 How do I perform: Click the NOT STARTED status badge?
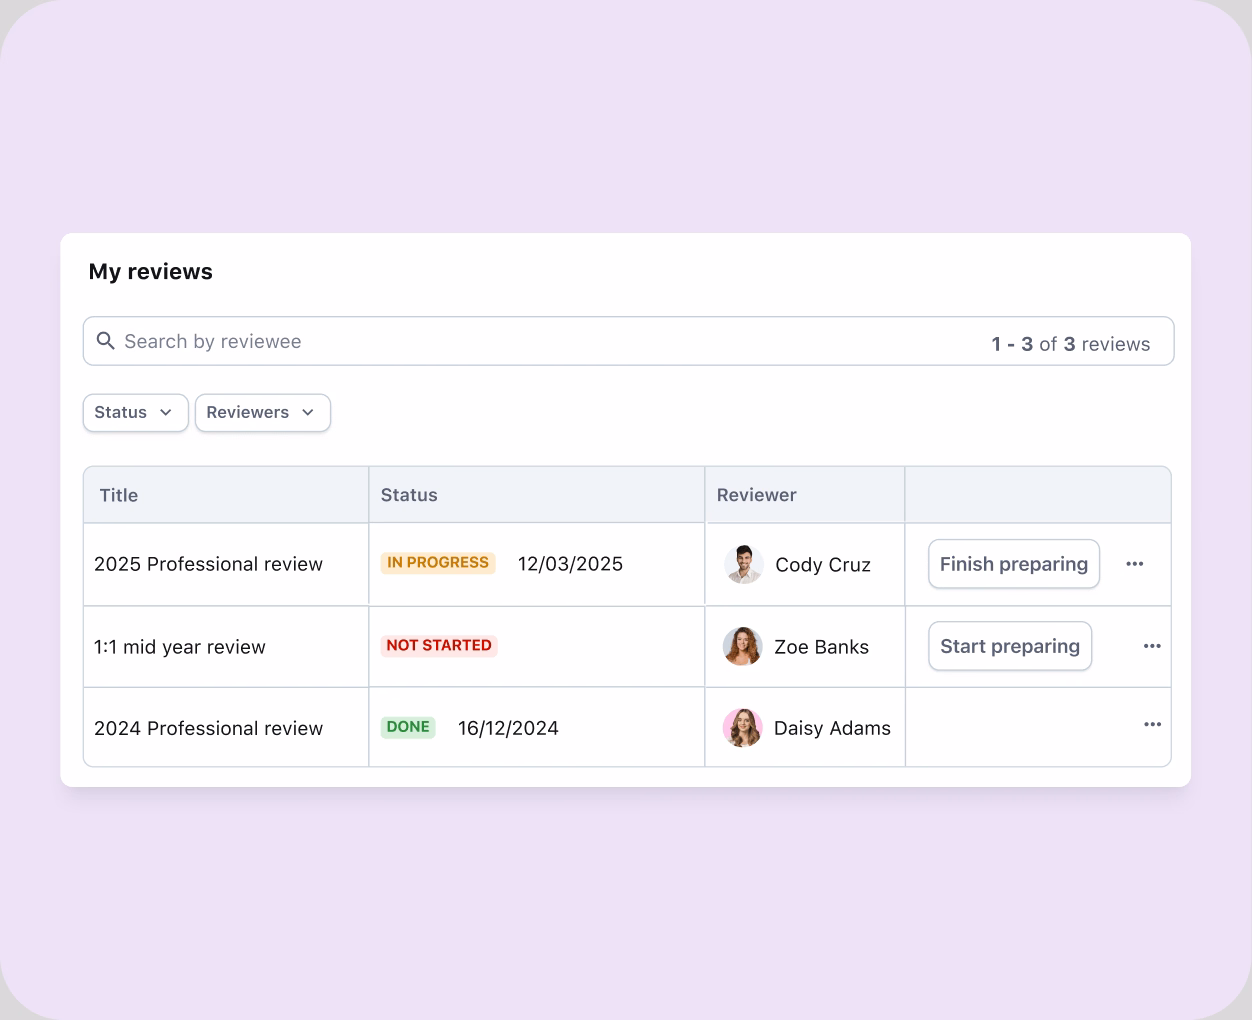[439, 646]
